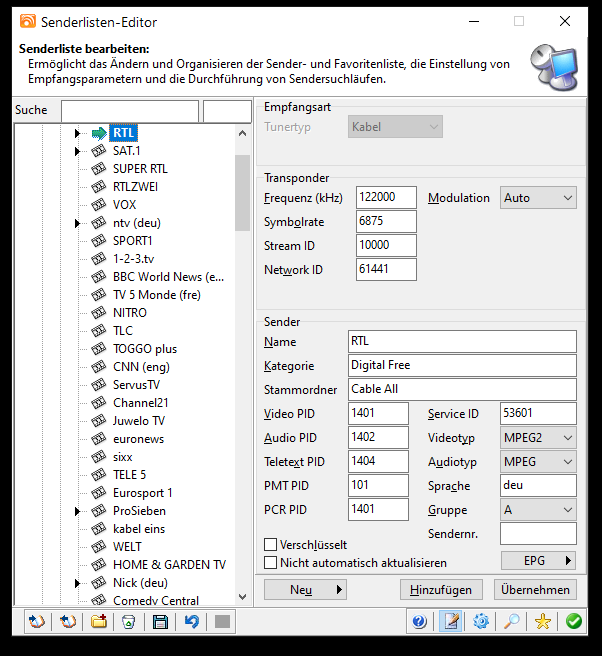The height and width of the screenshot is (656, 602).
Task: Click the Frequenz (kHz) input field
Action: [386, 198]
